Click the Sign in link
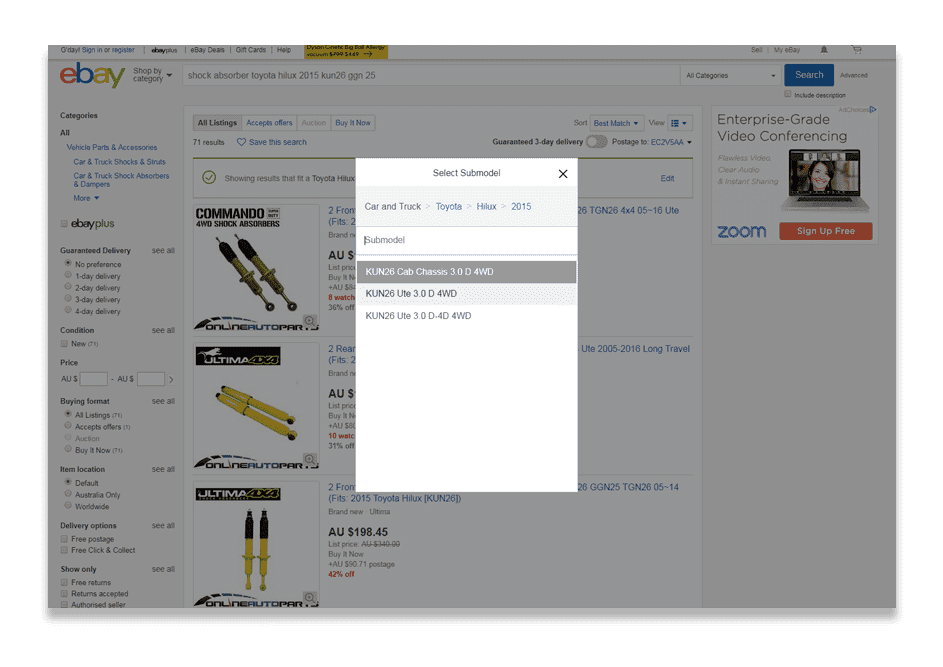 point(92,50)
